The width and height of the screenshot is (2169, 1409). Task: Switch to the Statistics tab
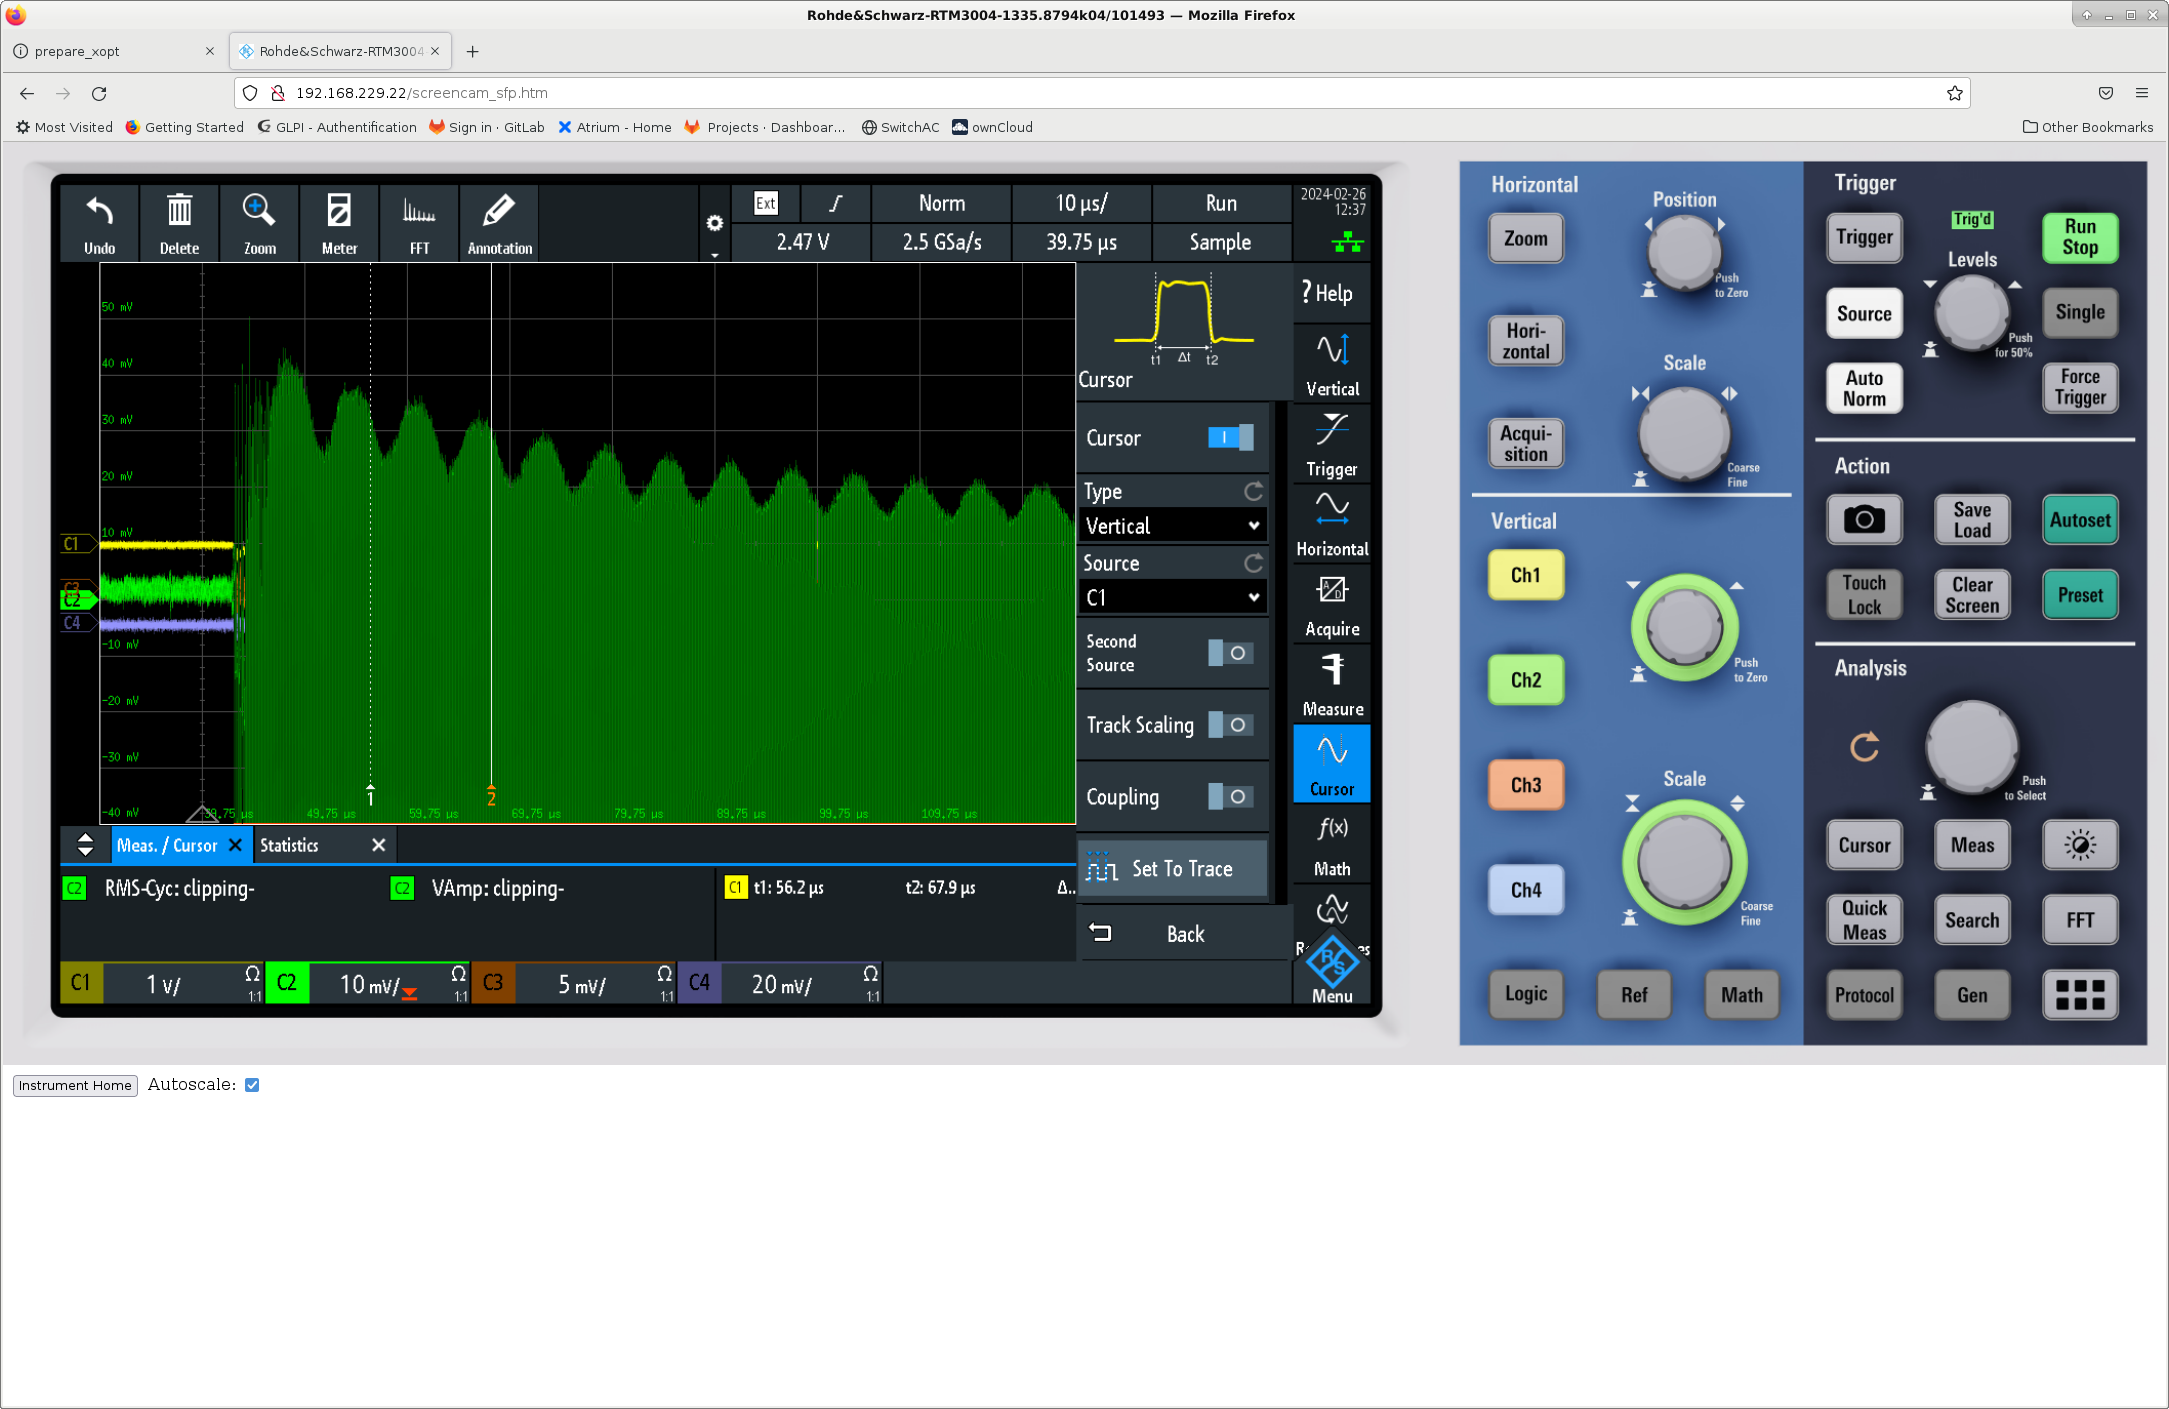tap(290, 845)
